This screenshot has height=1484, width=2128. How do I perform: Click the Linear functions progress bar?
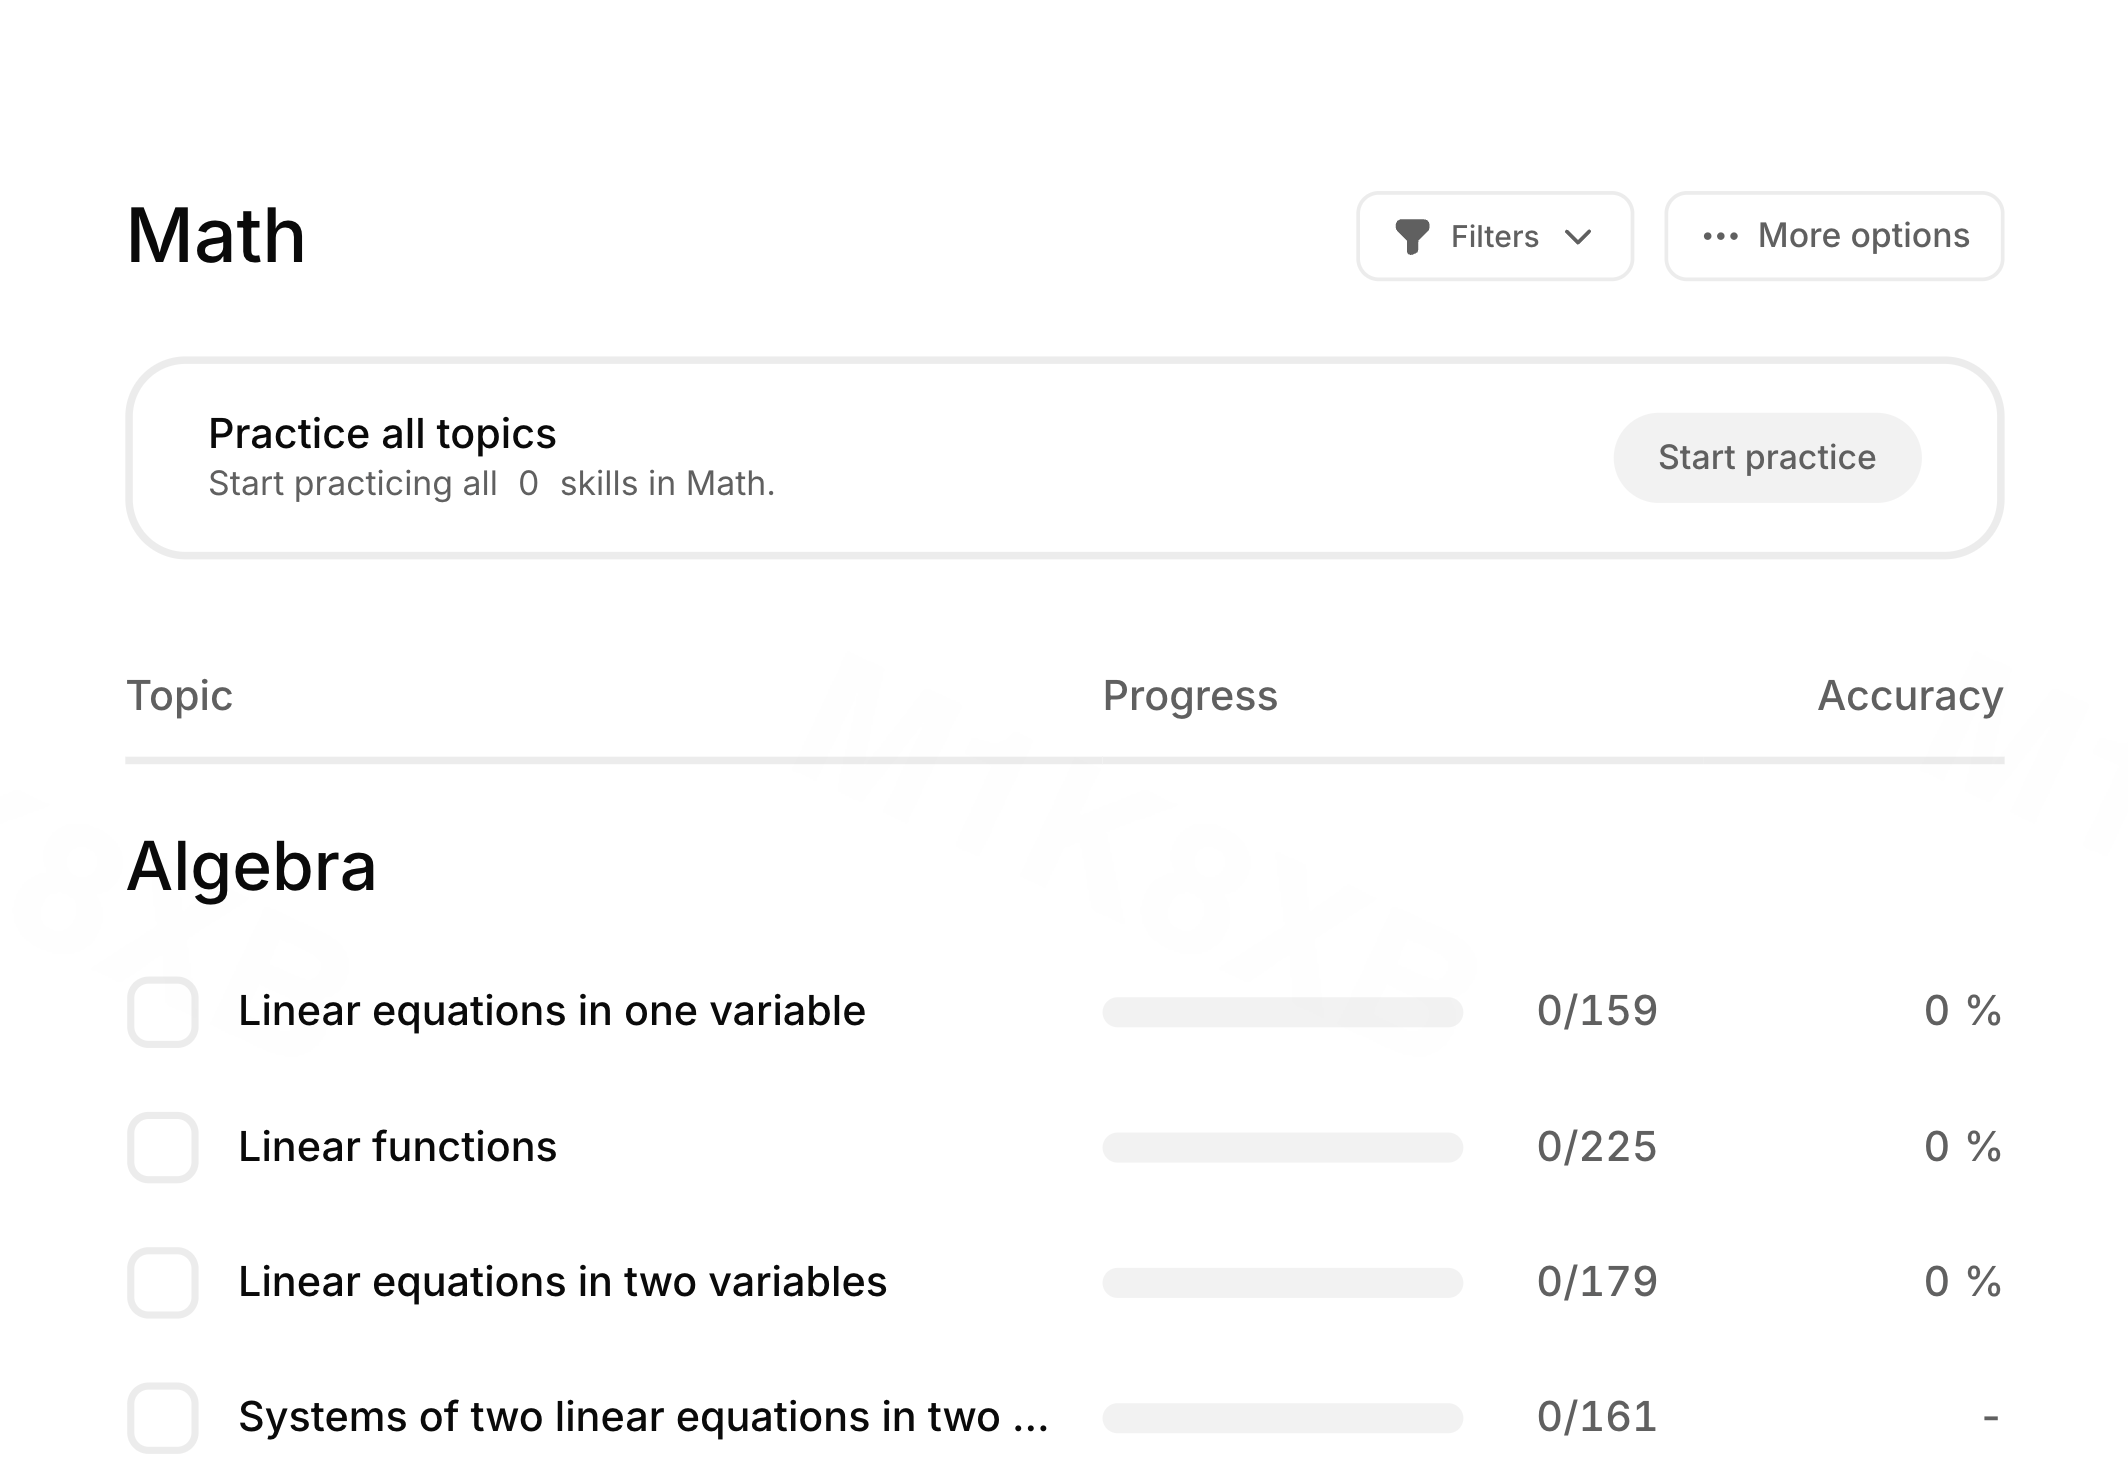pyautogui.click(x=1282, y=1147)
